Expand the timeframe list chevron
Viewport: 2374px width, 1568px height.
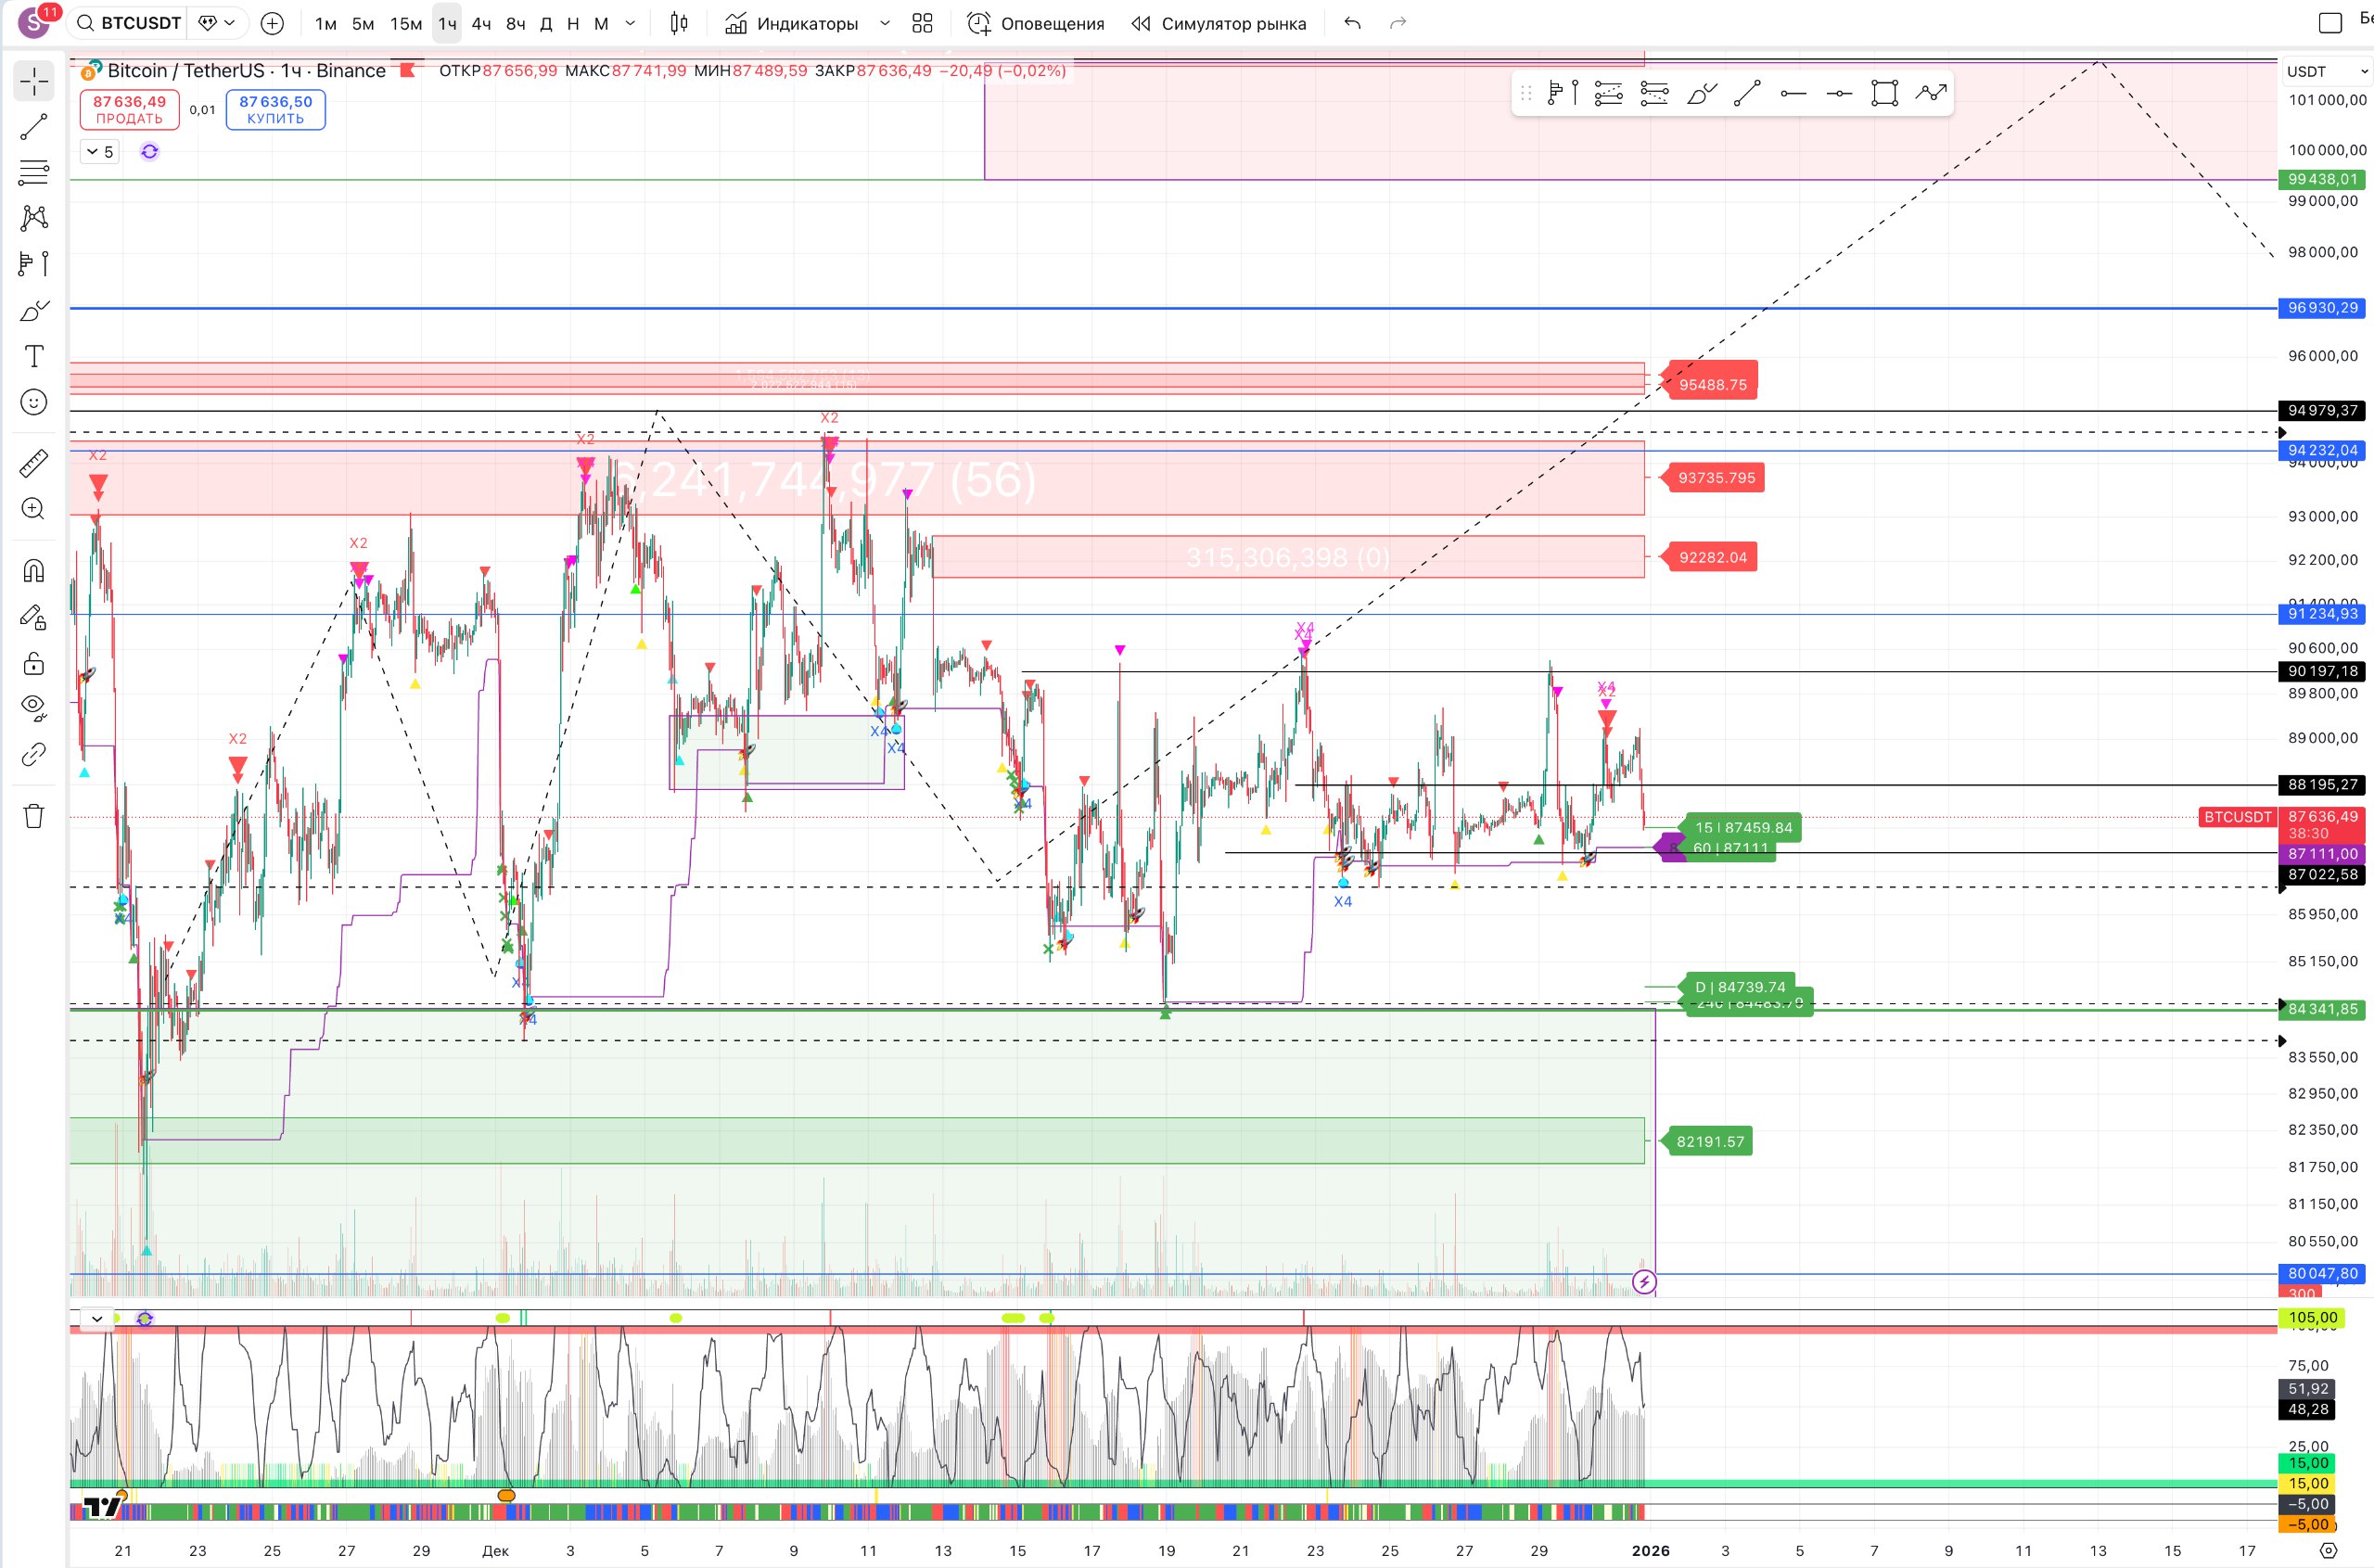point(630,23)
